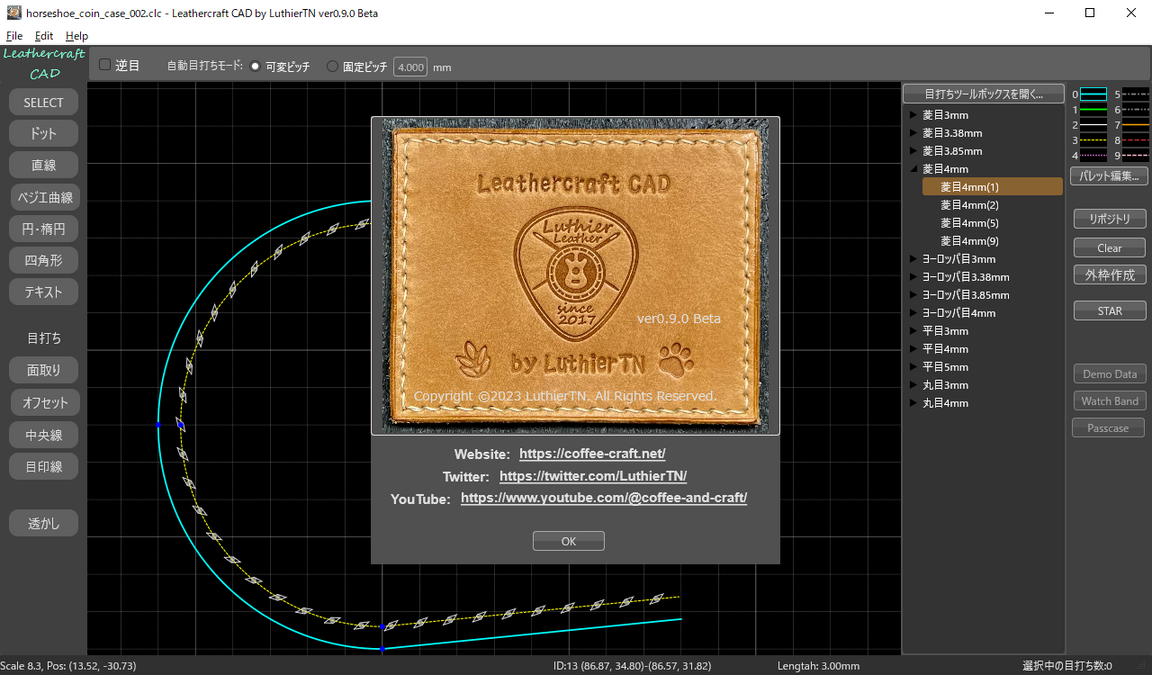Pick palette line 4 purple dotted swatch

coord(1093,156)
